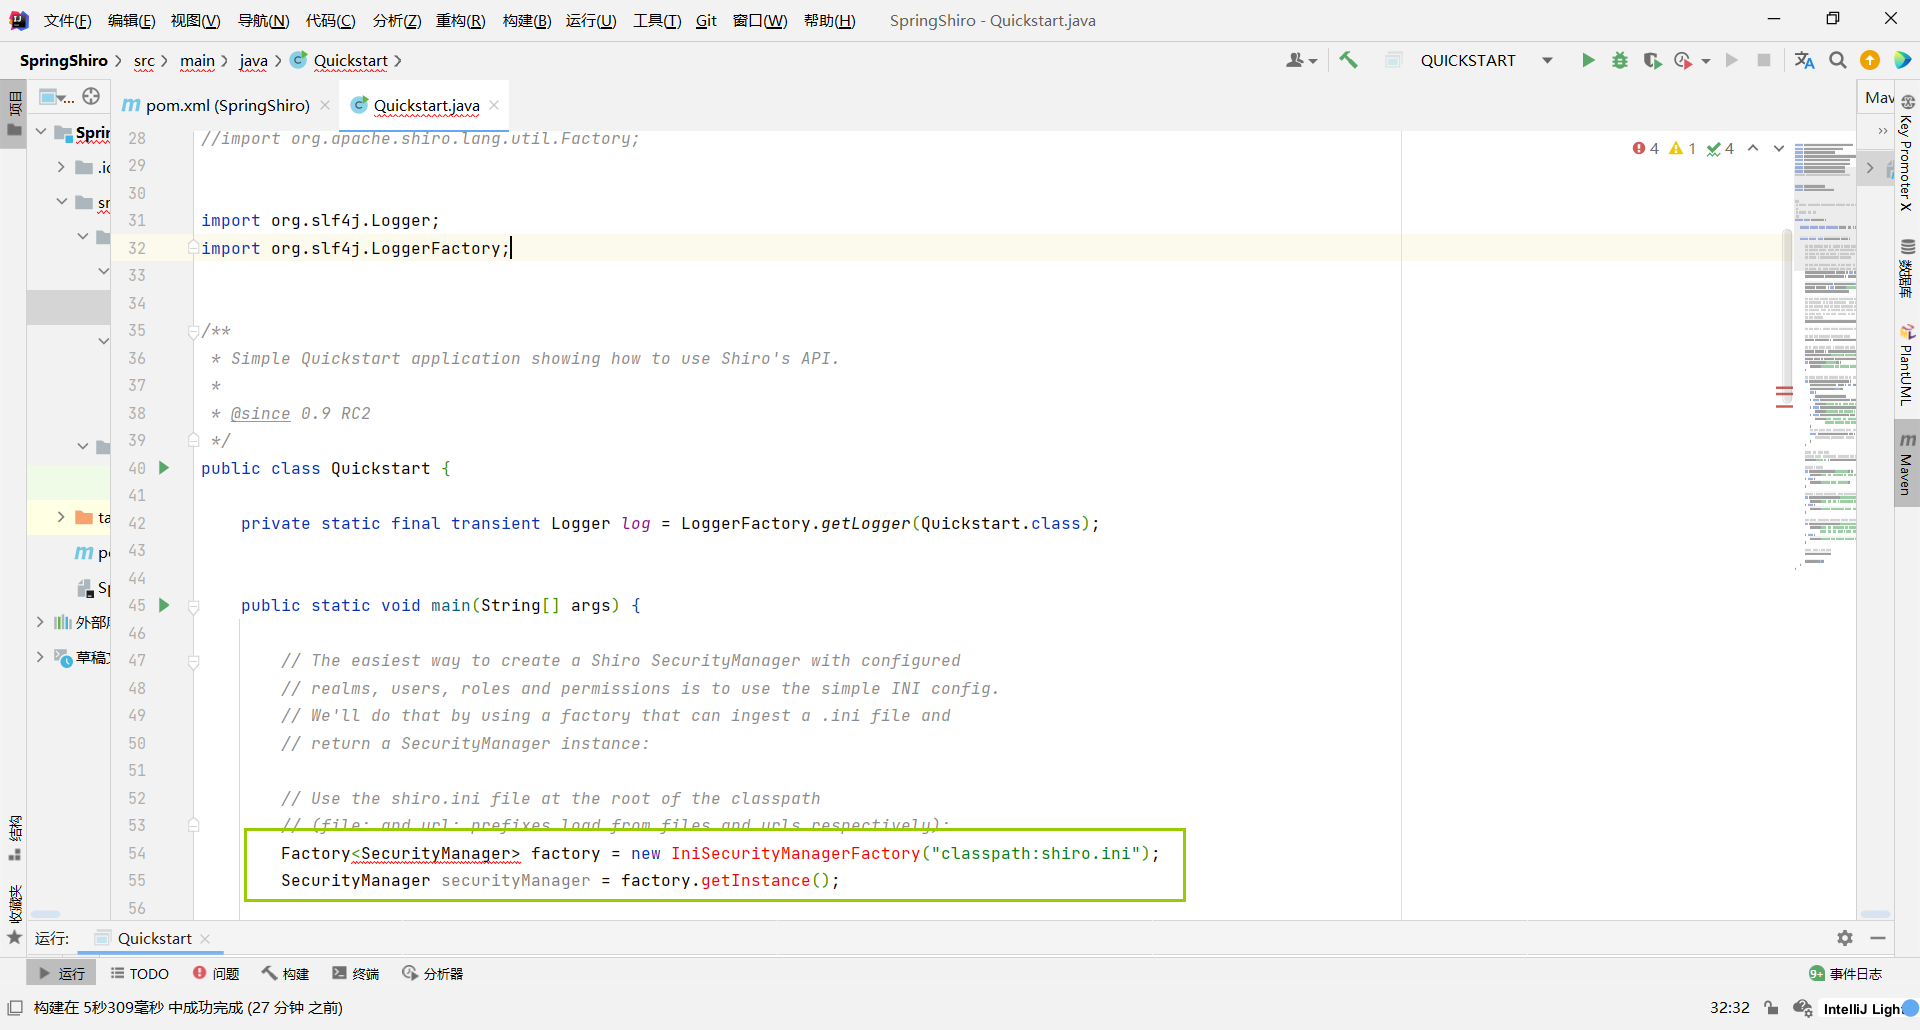Click the Build project hammer icon
This screenshot has width=1920, height=1030.
pyautogui.click(x=1349, y=61)
